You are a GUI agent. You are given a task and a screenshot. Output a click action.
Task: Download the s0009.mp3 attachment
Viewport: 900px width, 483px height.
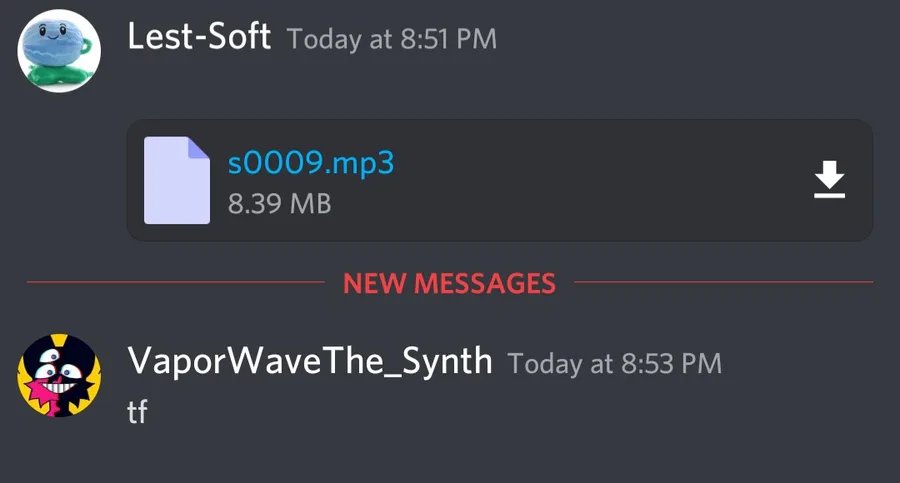[829, 179]
